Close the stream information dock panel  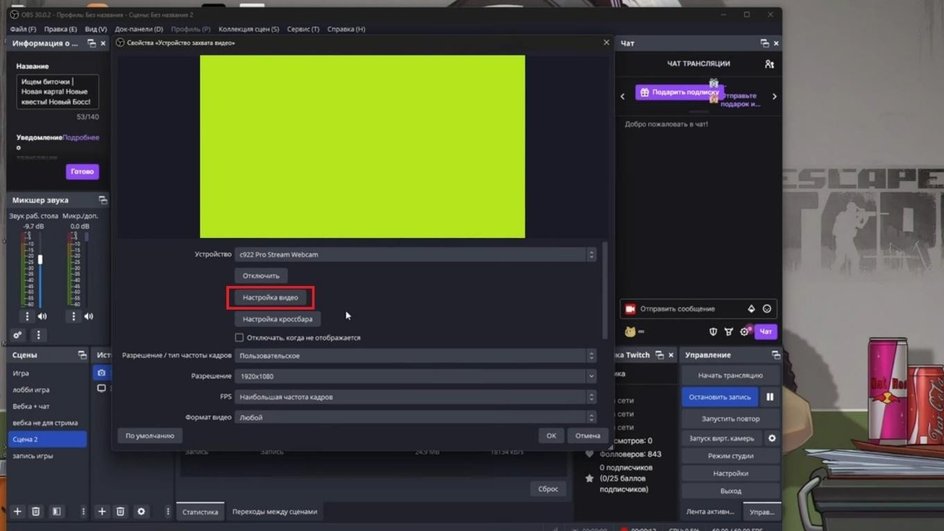tap(103, 43)
